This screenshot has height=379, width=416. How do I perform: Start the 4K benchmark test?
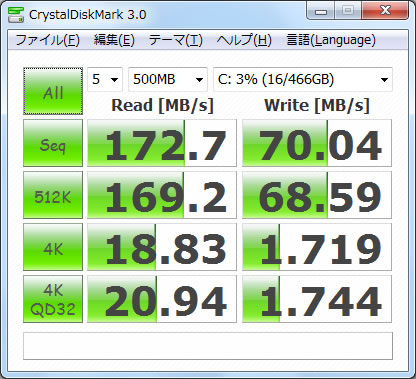point(53,247)
